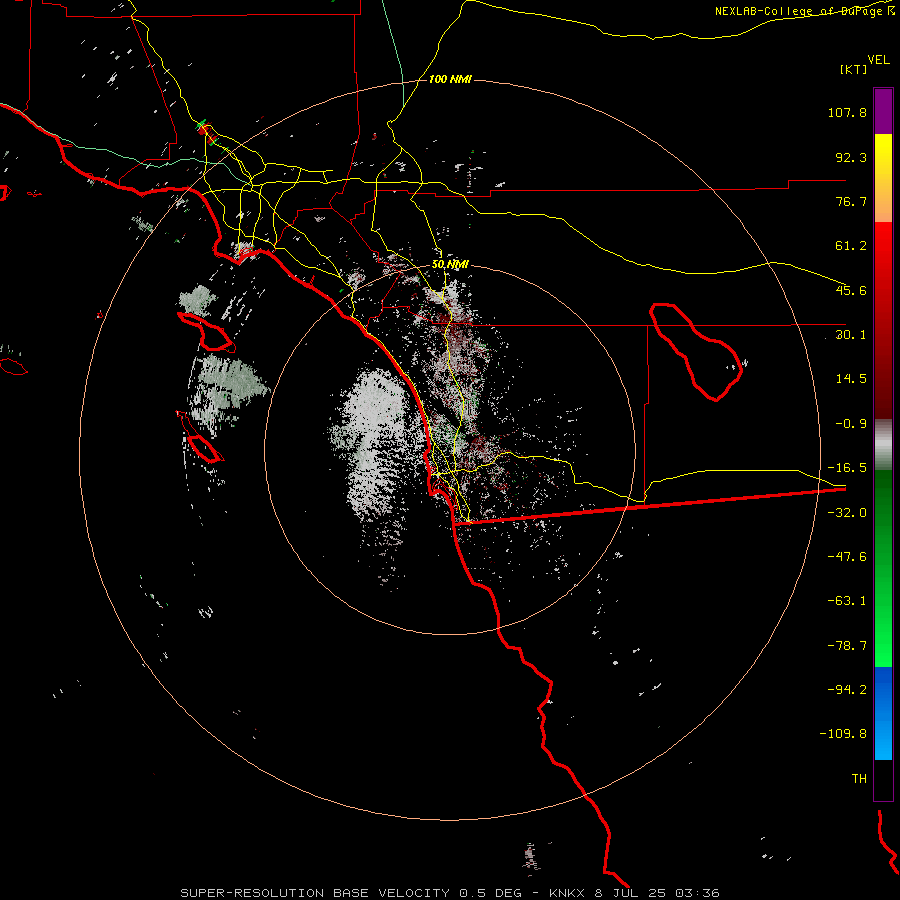Click the -32.0 scale value
The height and width of the screenshot is (900, 900).
click(847, 513)
